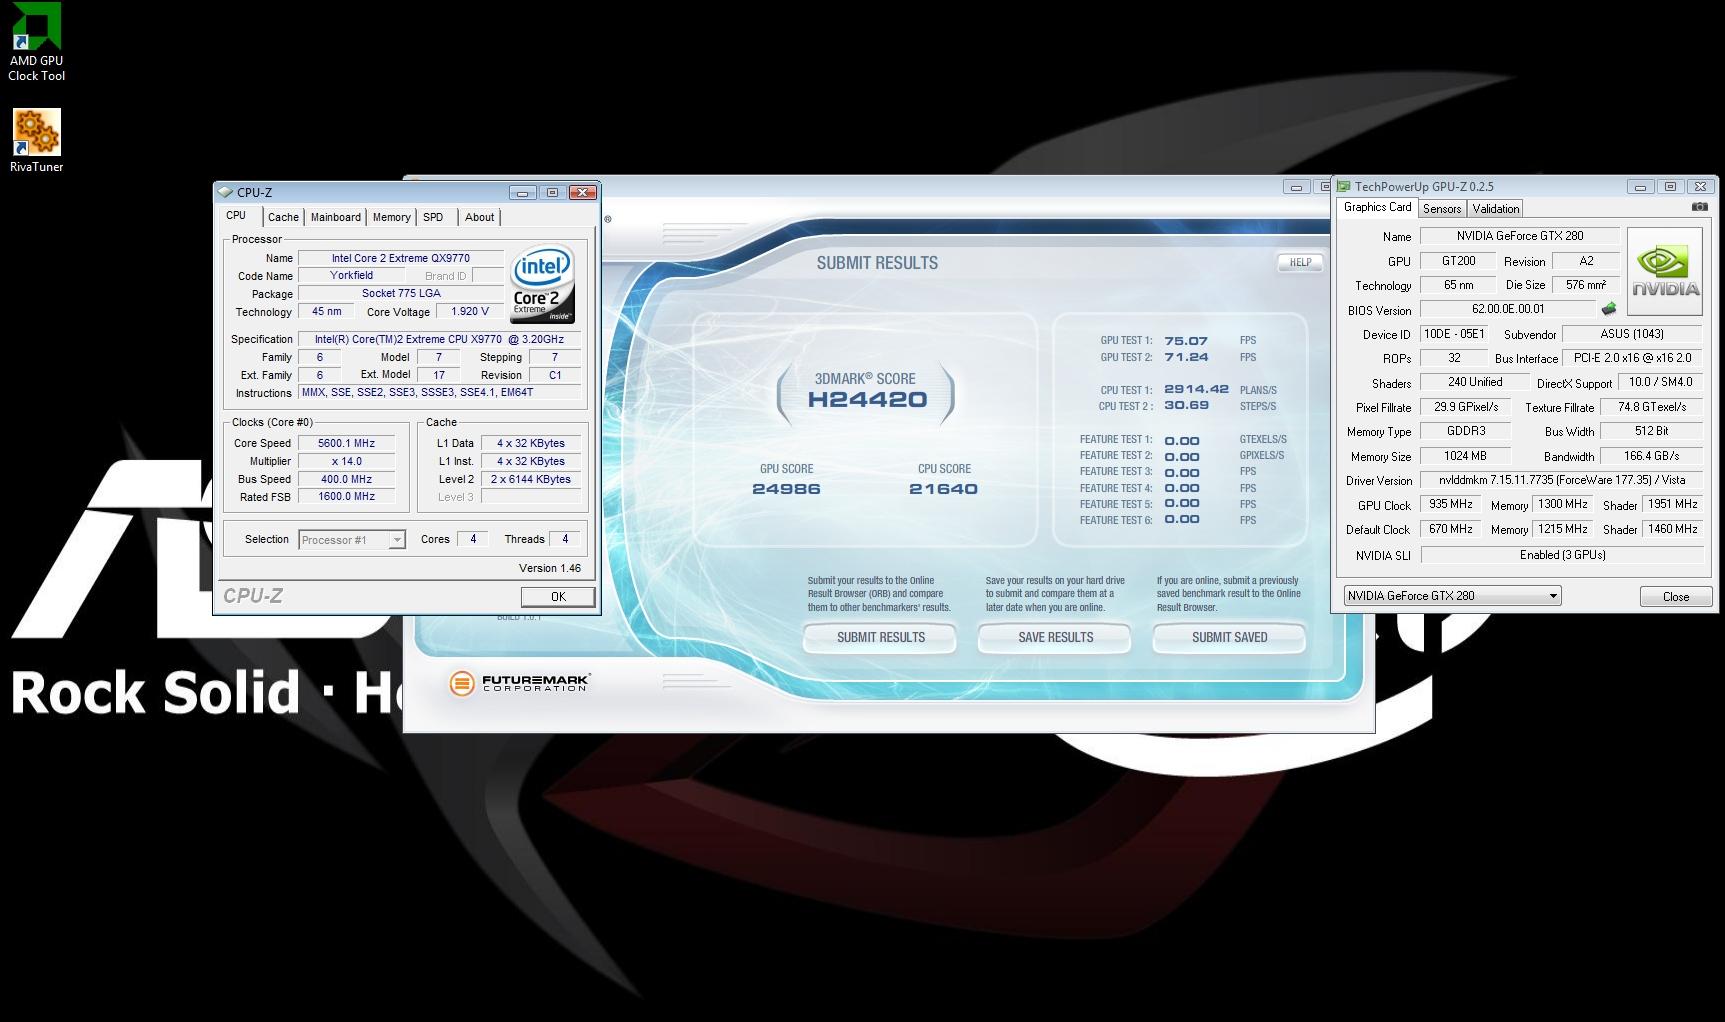Launch the RivaTuner desktop shortcut
The width and height of the screenshot is (1725, 1022).
tap(37, 141)
